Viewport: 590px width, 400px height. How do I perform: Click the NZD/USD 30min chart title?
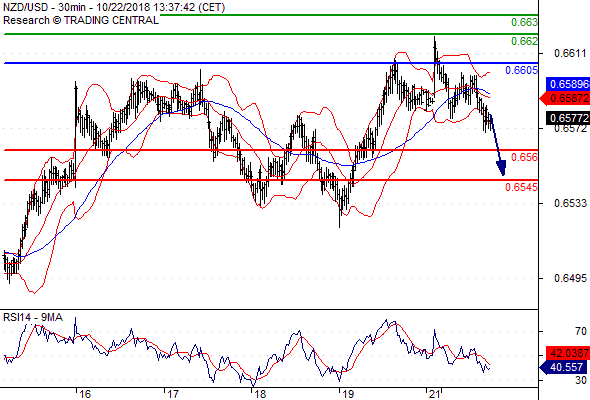click(x=114, y=8)
